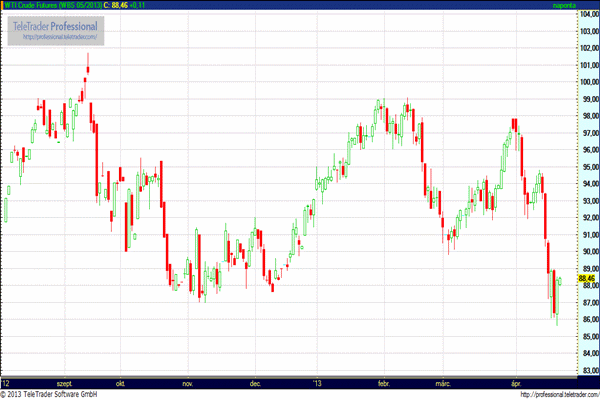Open the footer professional.teletrader.com URL

click(556, 394)
